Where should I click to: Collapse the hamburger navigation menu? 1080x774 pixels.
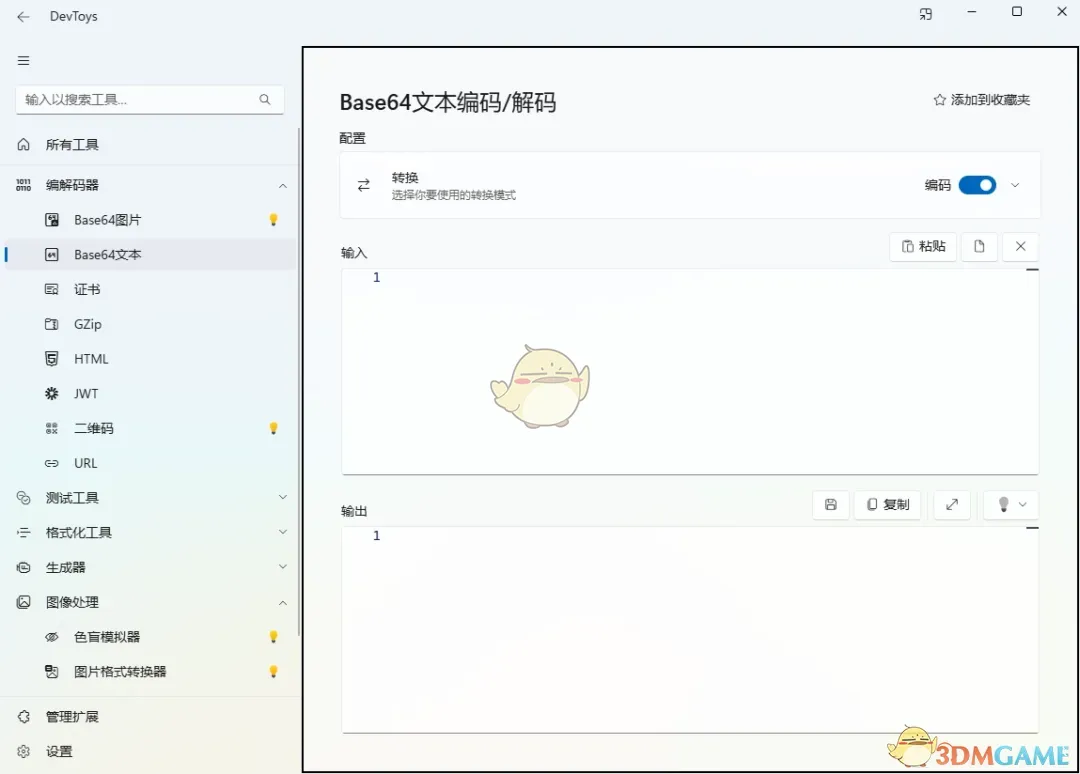click(23, 60)
